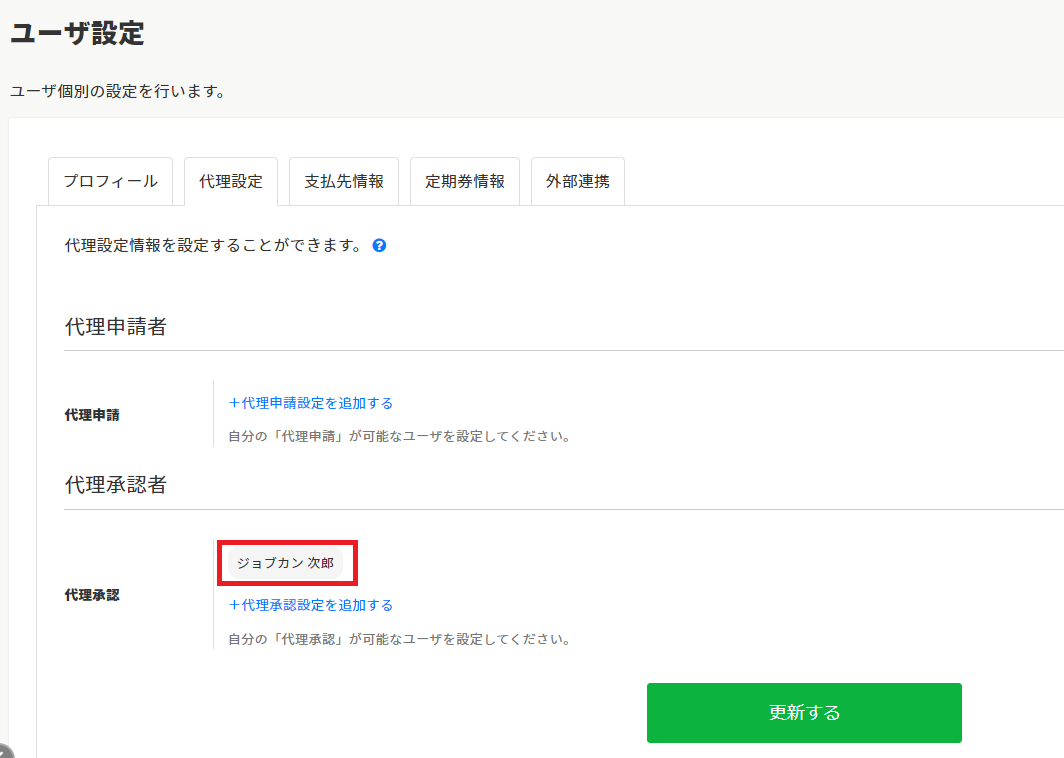
Task: Go to the 定期券情報 tab
Action: coord(465,182)
